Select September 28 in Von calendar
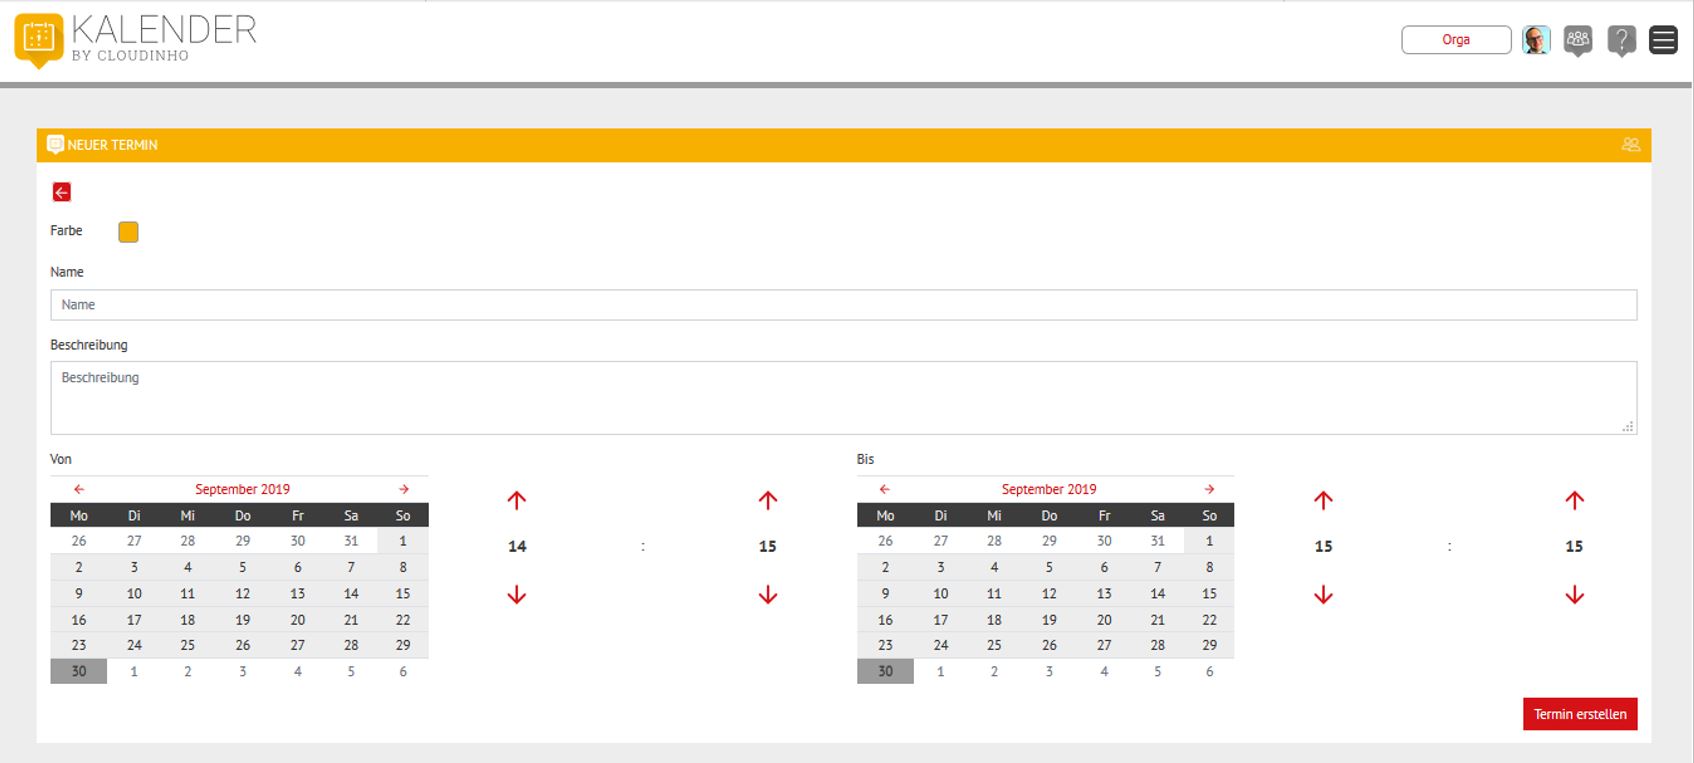Image resolution: width=1694 pixels, height=763 pixels. click(351, 645)
